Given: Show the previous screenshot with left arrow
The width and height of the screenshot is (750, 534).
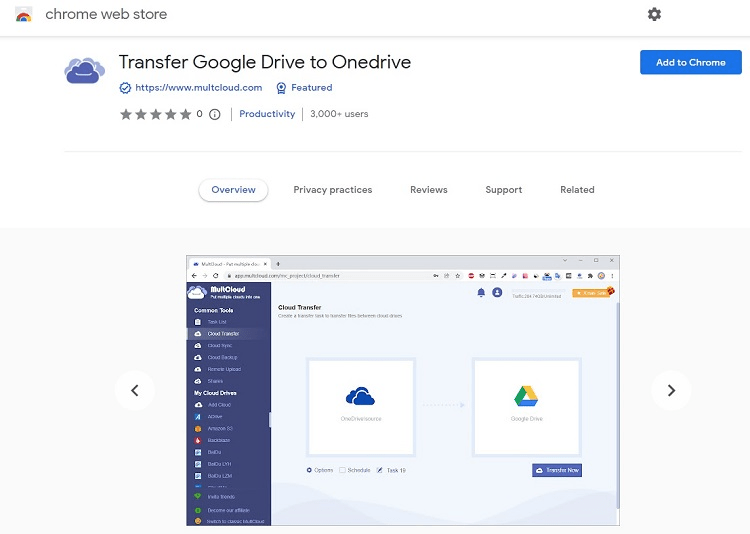Looking at the screenshot, I should [x=135, y=390].
